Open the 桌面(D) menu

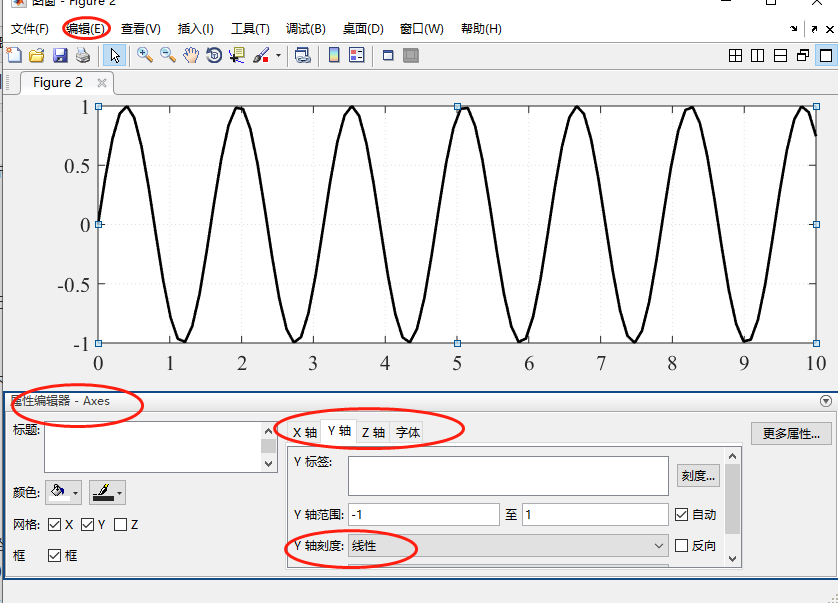[363, 28]
